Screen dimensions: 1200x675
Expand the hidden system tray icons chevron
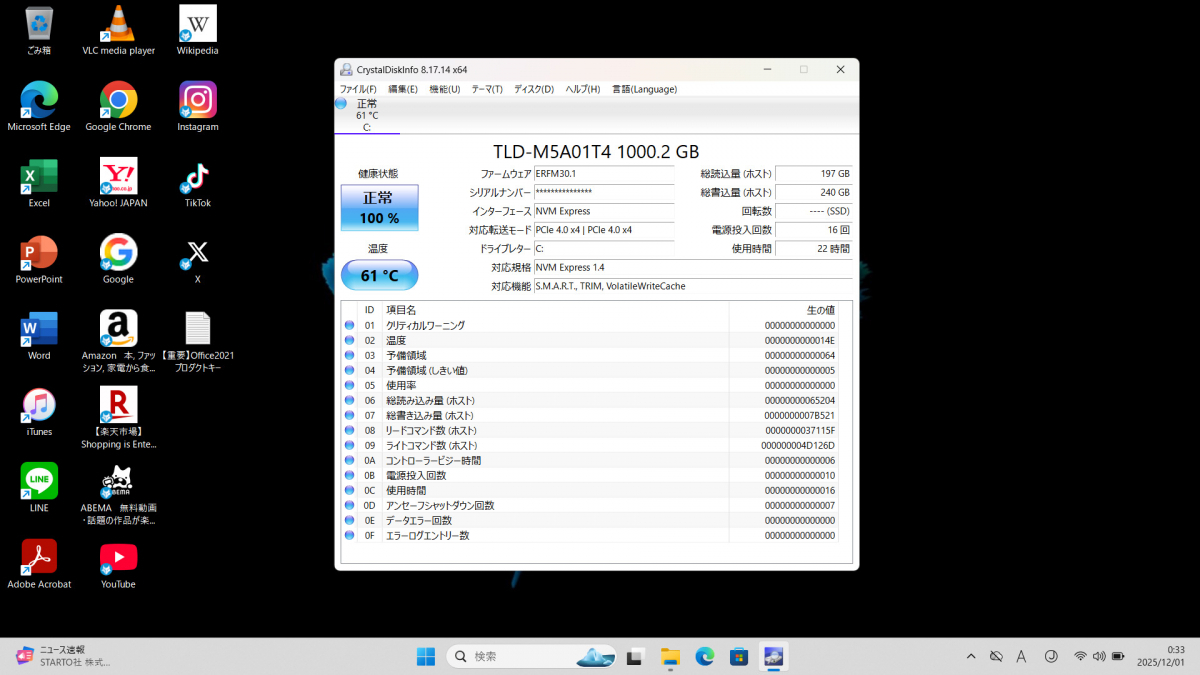coord(970,656)
